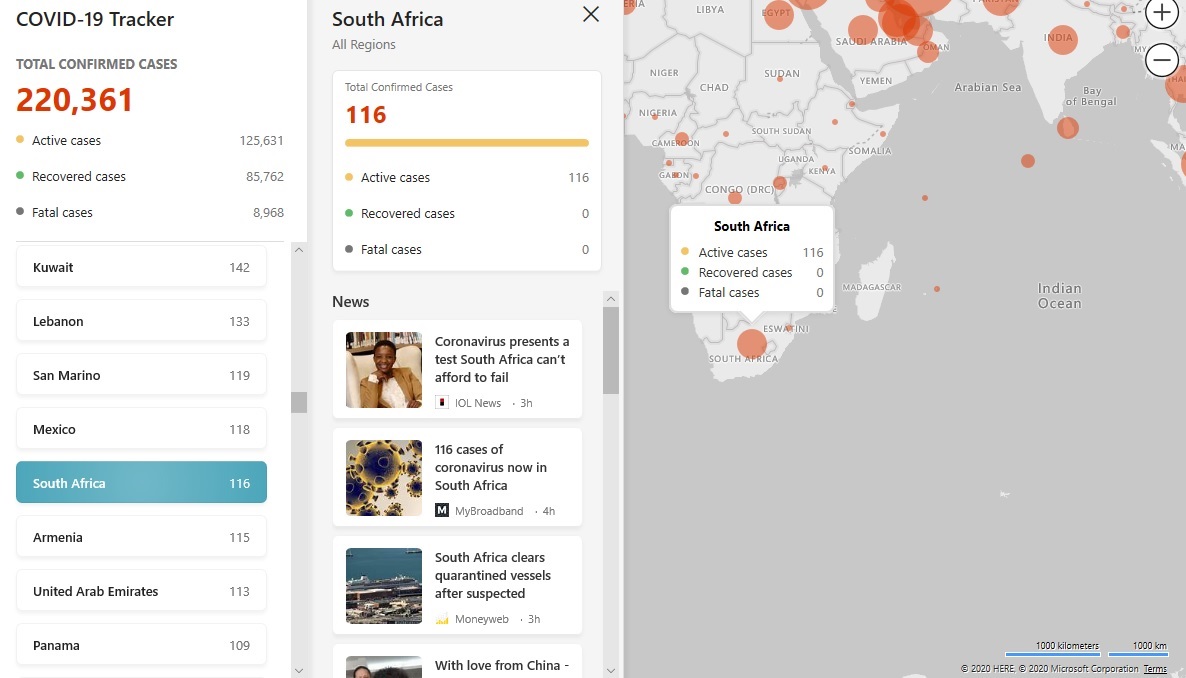Choose San Marino in the list

click(x=141, y=376)
